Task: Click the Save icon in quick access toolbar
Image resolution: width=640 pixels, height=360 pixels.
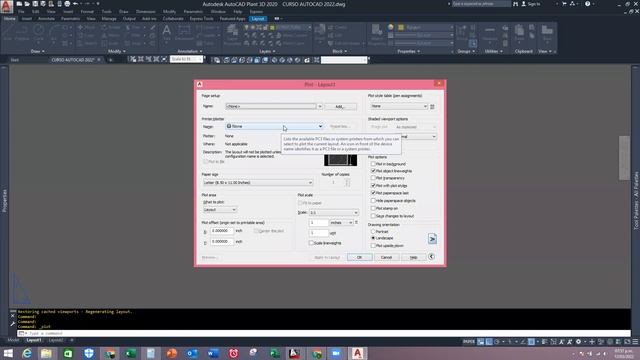Action: pyautogui.click(x=35, y=4)
